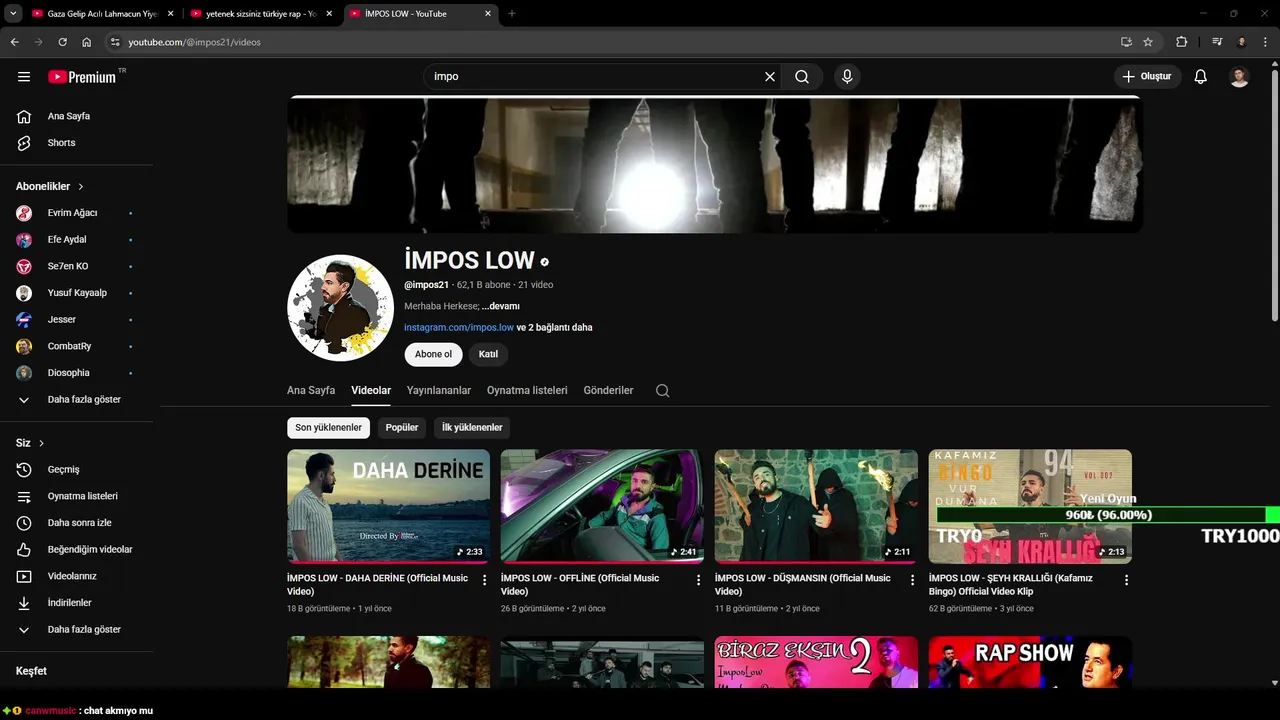Viewport: 1280px width, 720px height.
Task: Open browser extensions puzzle icon
Action: pos(1181,42)
